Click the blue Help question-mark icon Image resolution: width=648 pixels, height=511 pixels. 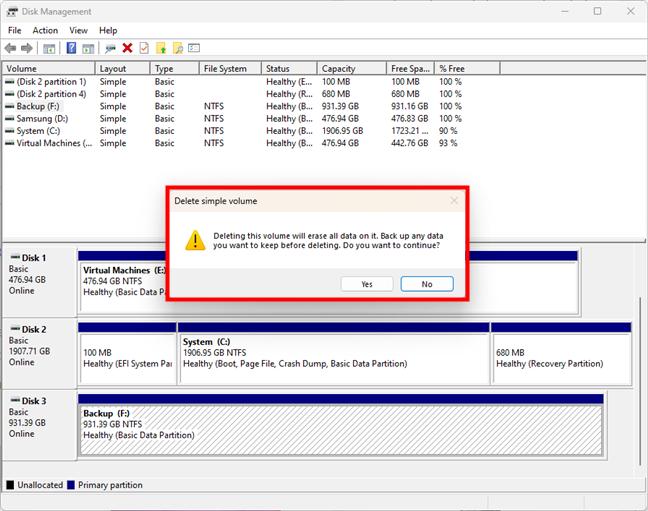(x=71, y=48)
